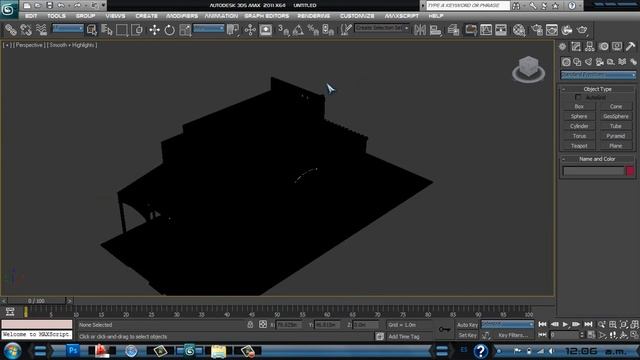Activate the Select and Rotate tool

pos(169,30)
